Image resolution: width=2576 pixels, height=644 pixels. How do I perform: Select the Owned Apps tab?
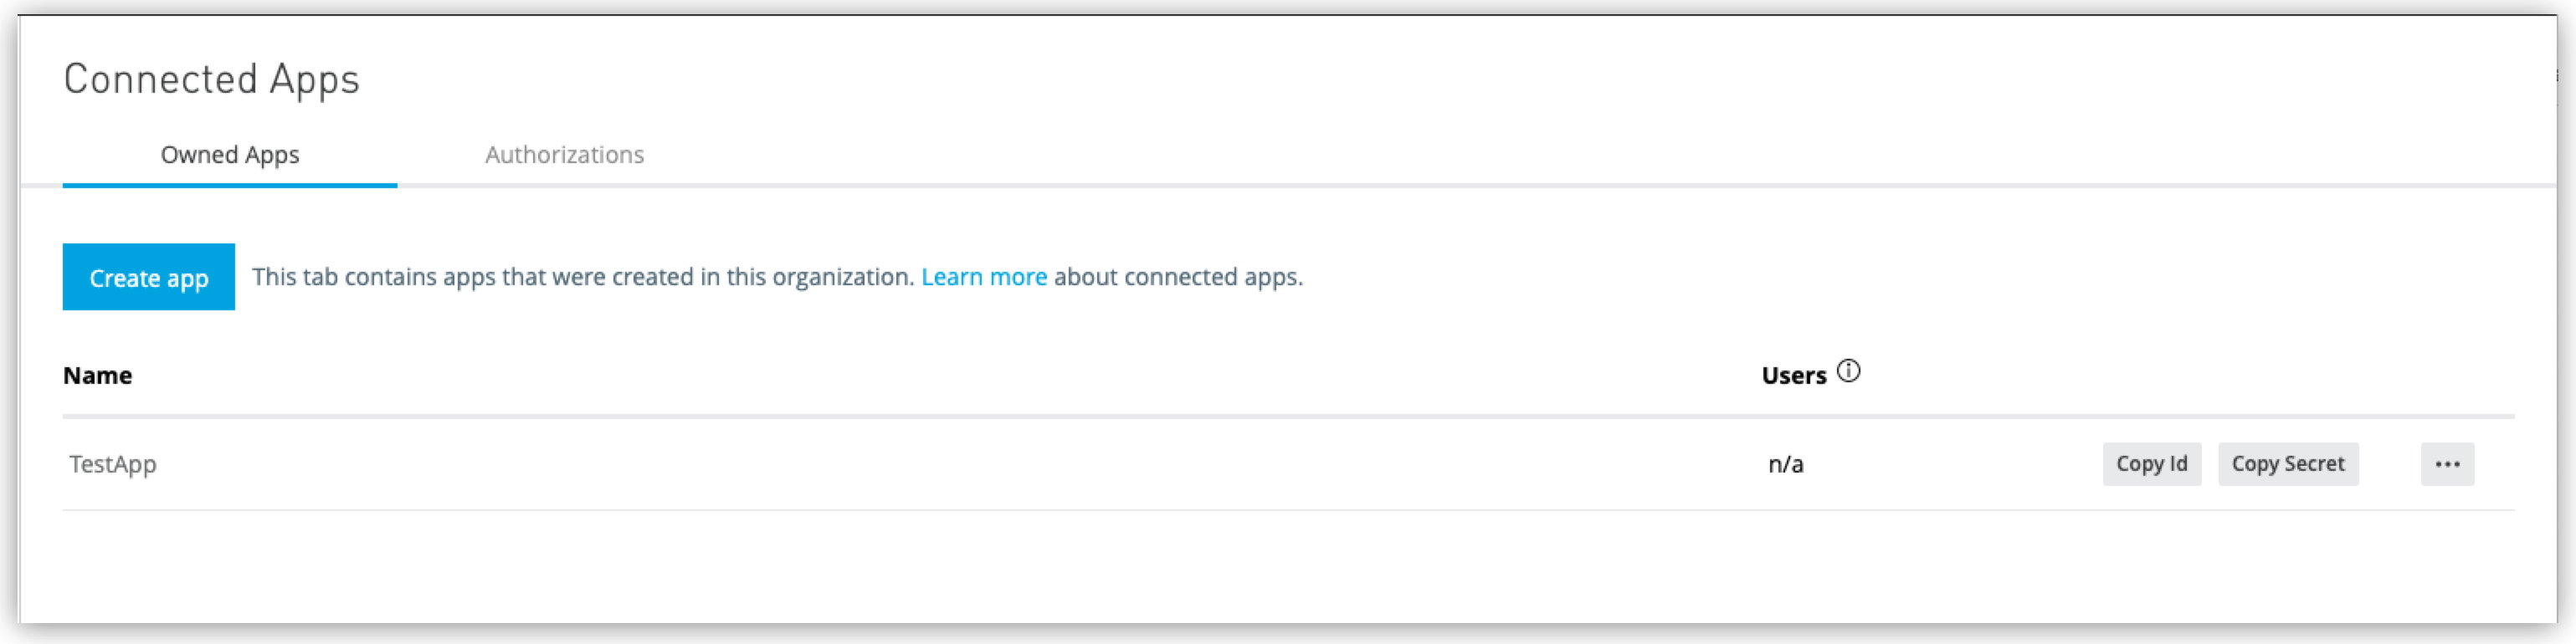click(229, 155)
